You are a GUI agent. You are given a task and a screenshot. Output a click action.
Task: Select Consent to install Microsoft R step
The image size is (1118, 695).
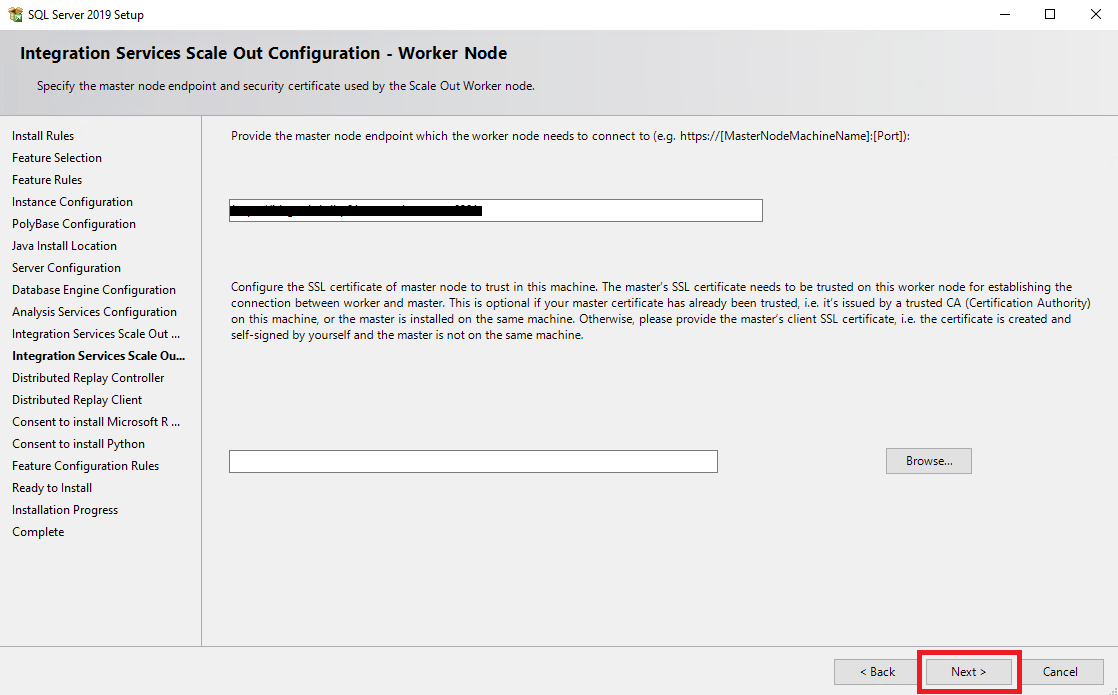pos(96,422)
